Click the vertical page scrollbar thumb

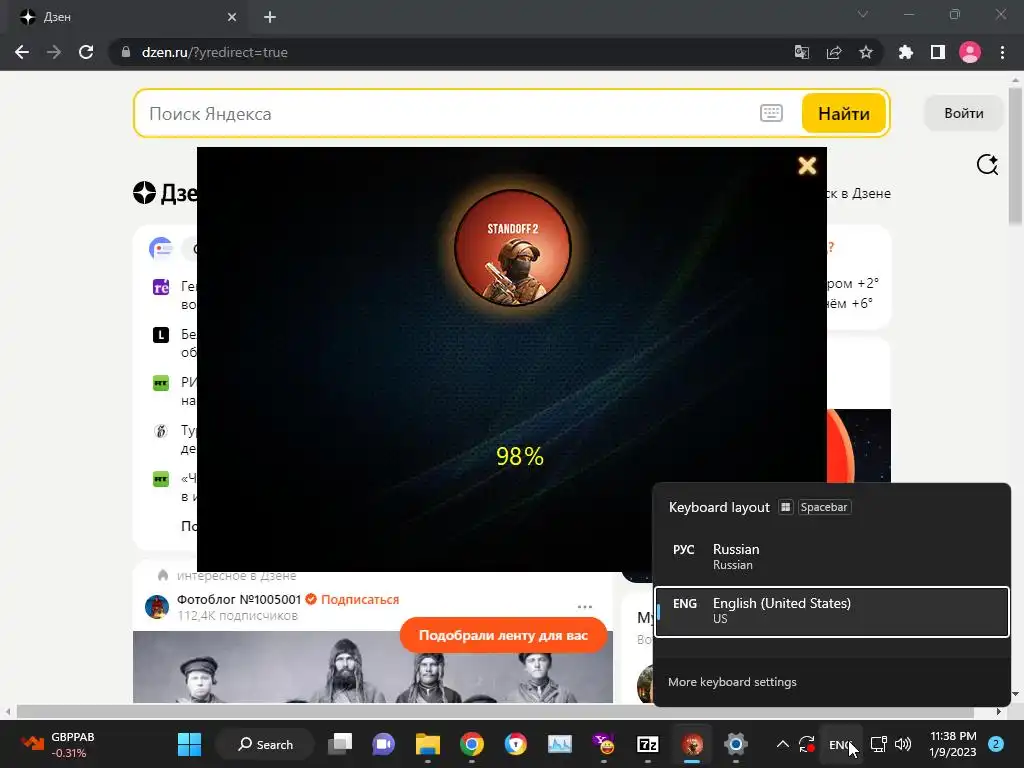coord(1016,157)
